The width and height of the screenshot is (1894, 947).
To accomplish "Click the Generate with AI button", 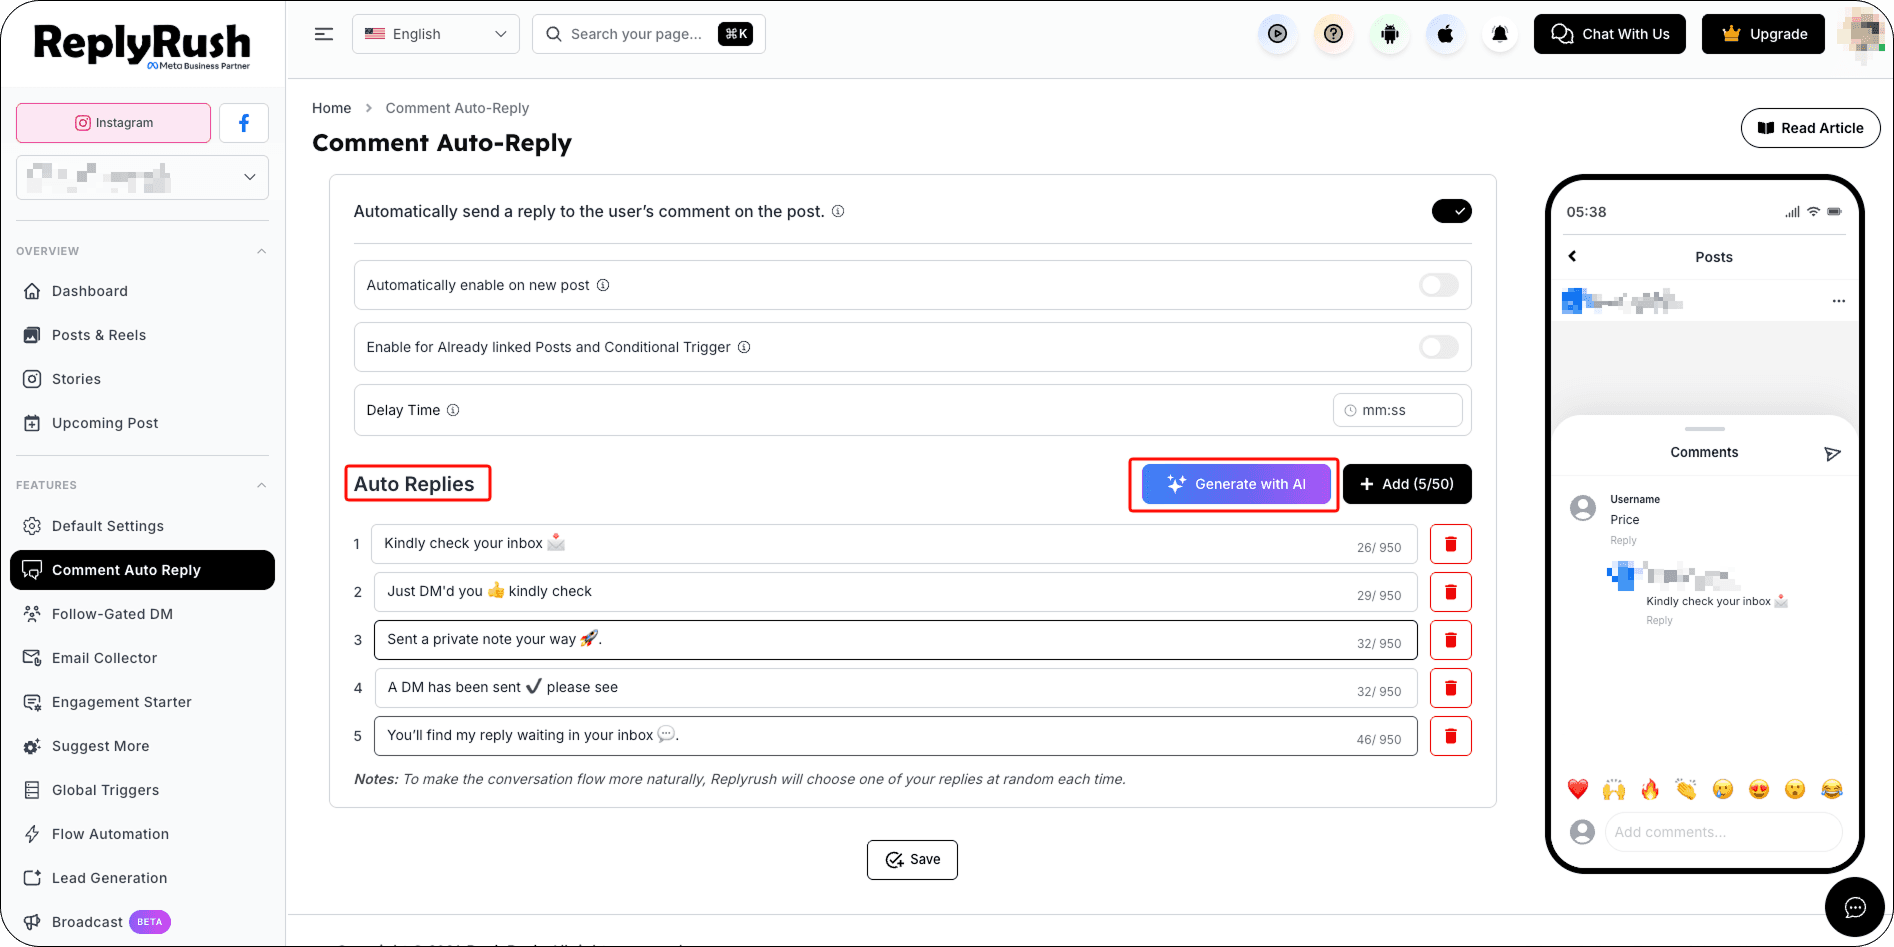I will click(1236, 484).
